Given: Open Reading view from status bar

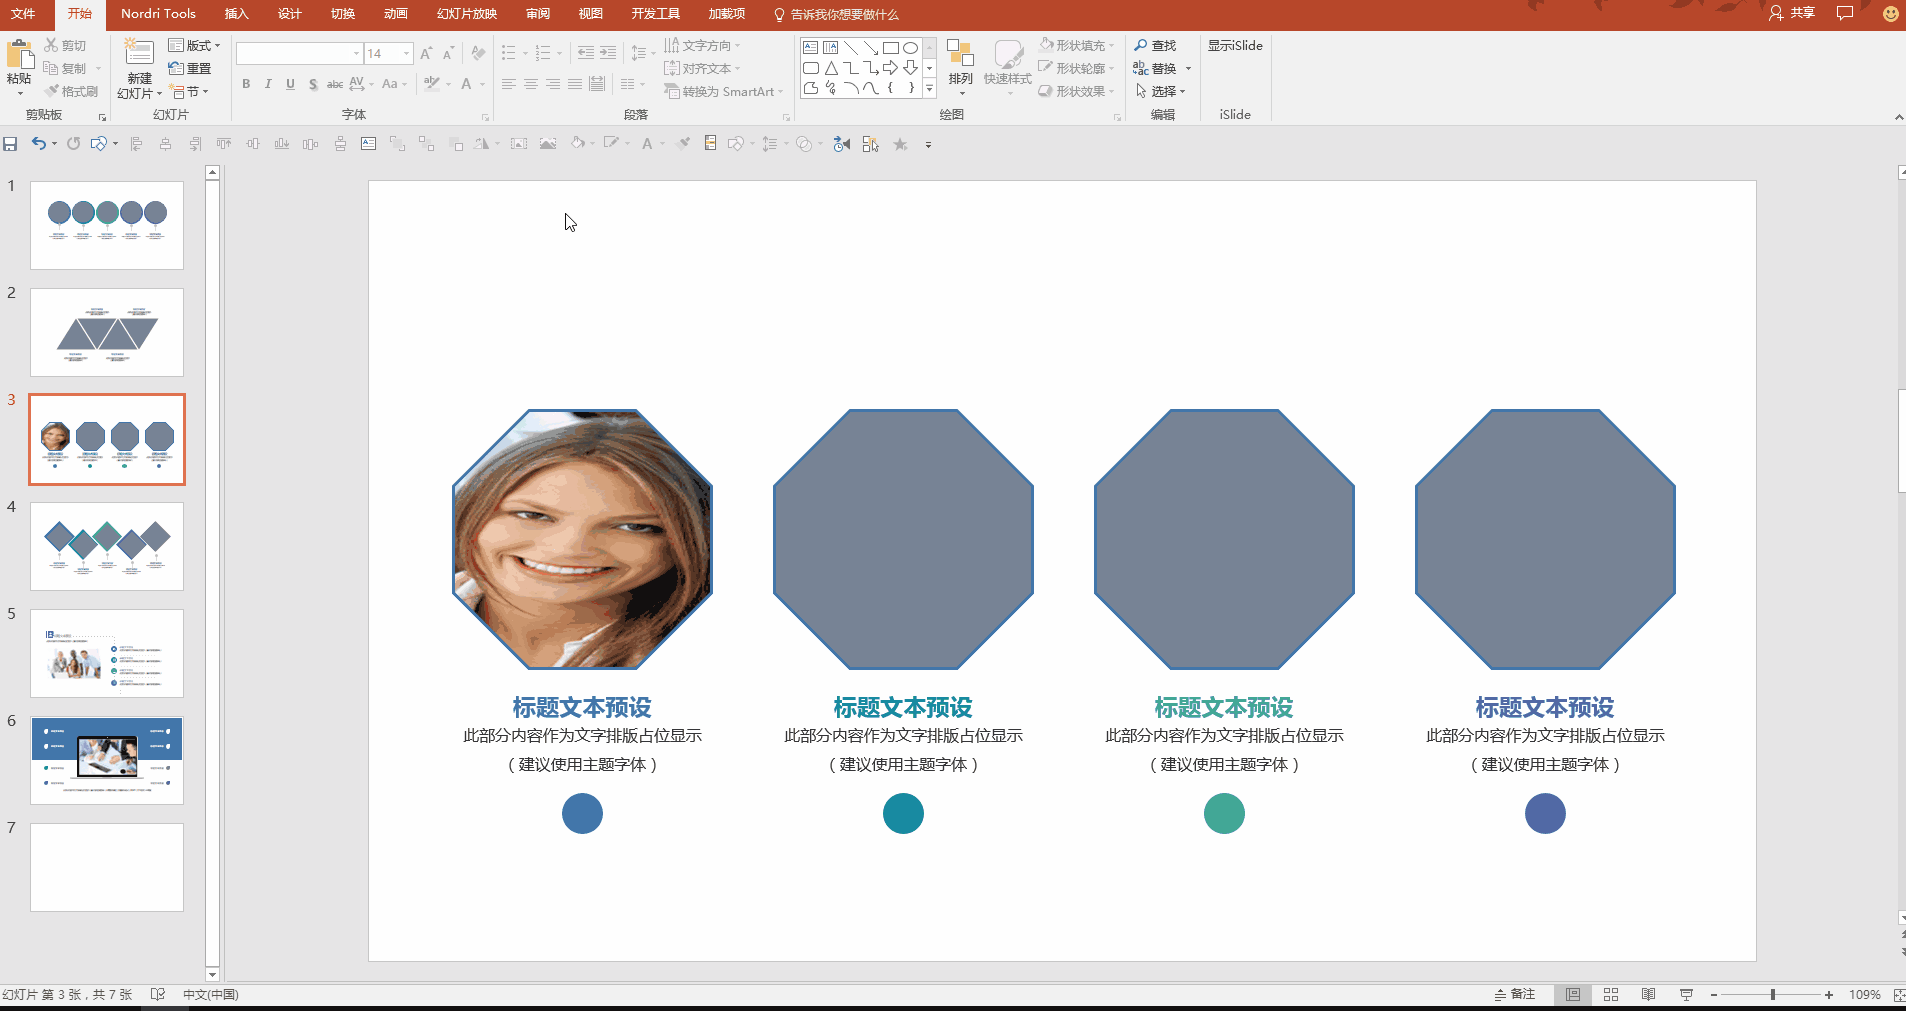Looking at the screenshot, I should point(1648,994).
